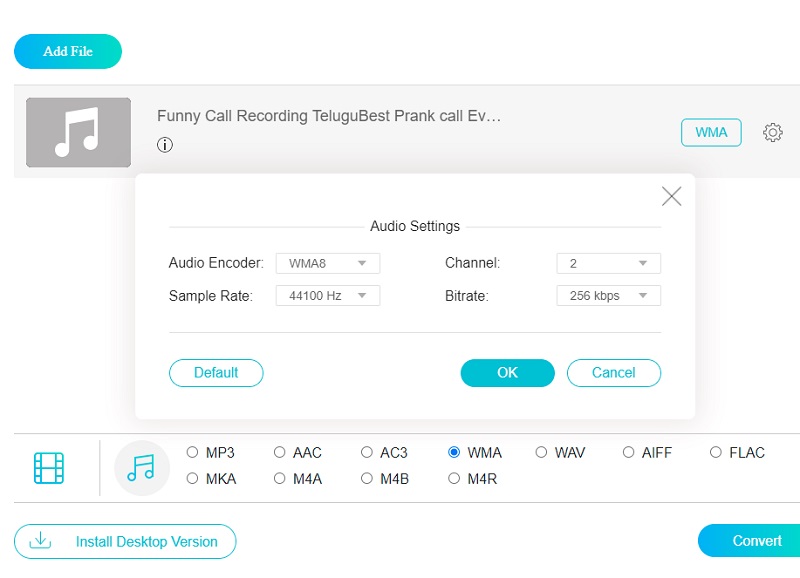Open file settings via the gear icon
Image resolution: width=800 pixels, height=578 pixels.
pyautogui.click(x=772, y=131)
